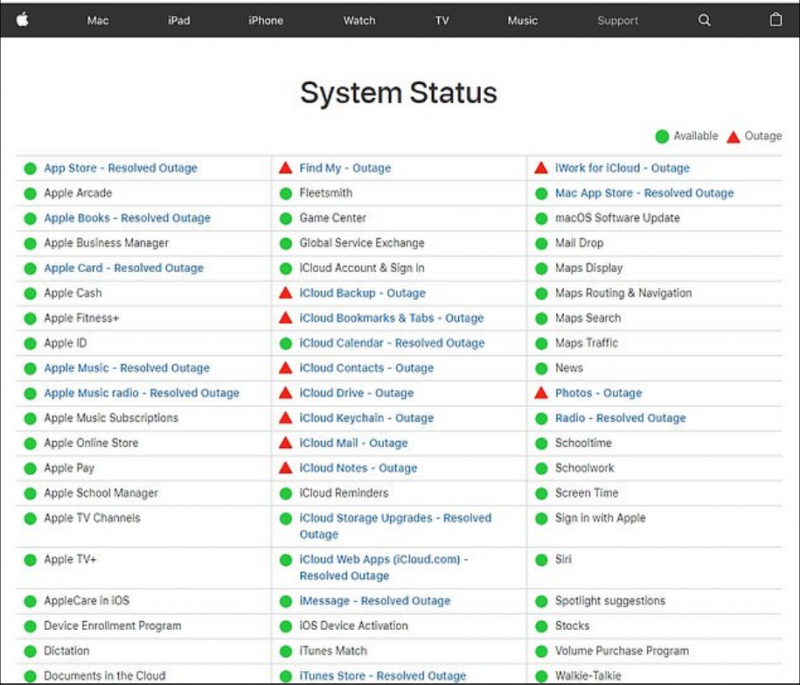
Task: Open the TV menu
Action: click(x=442, y=20)
